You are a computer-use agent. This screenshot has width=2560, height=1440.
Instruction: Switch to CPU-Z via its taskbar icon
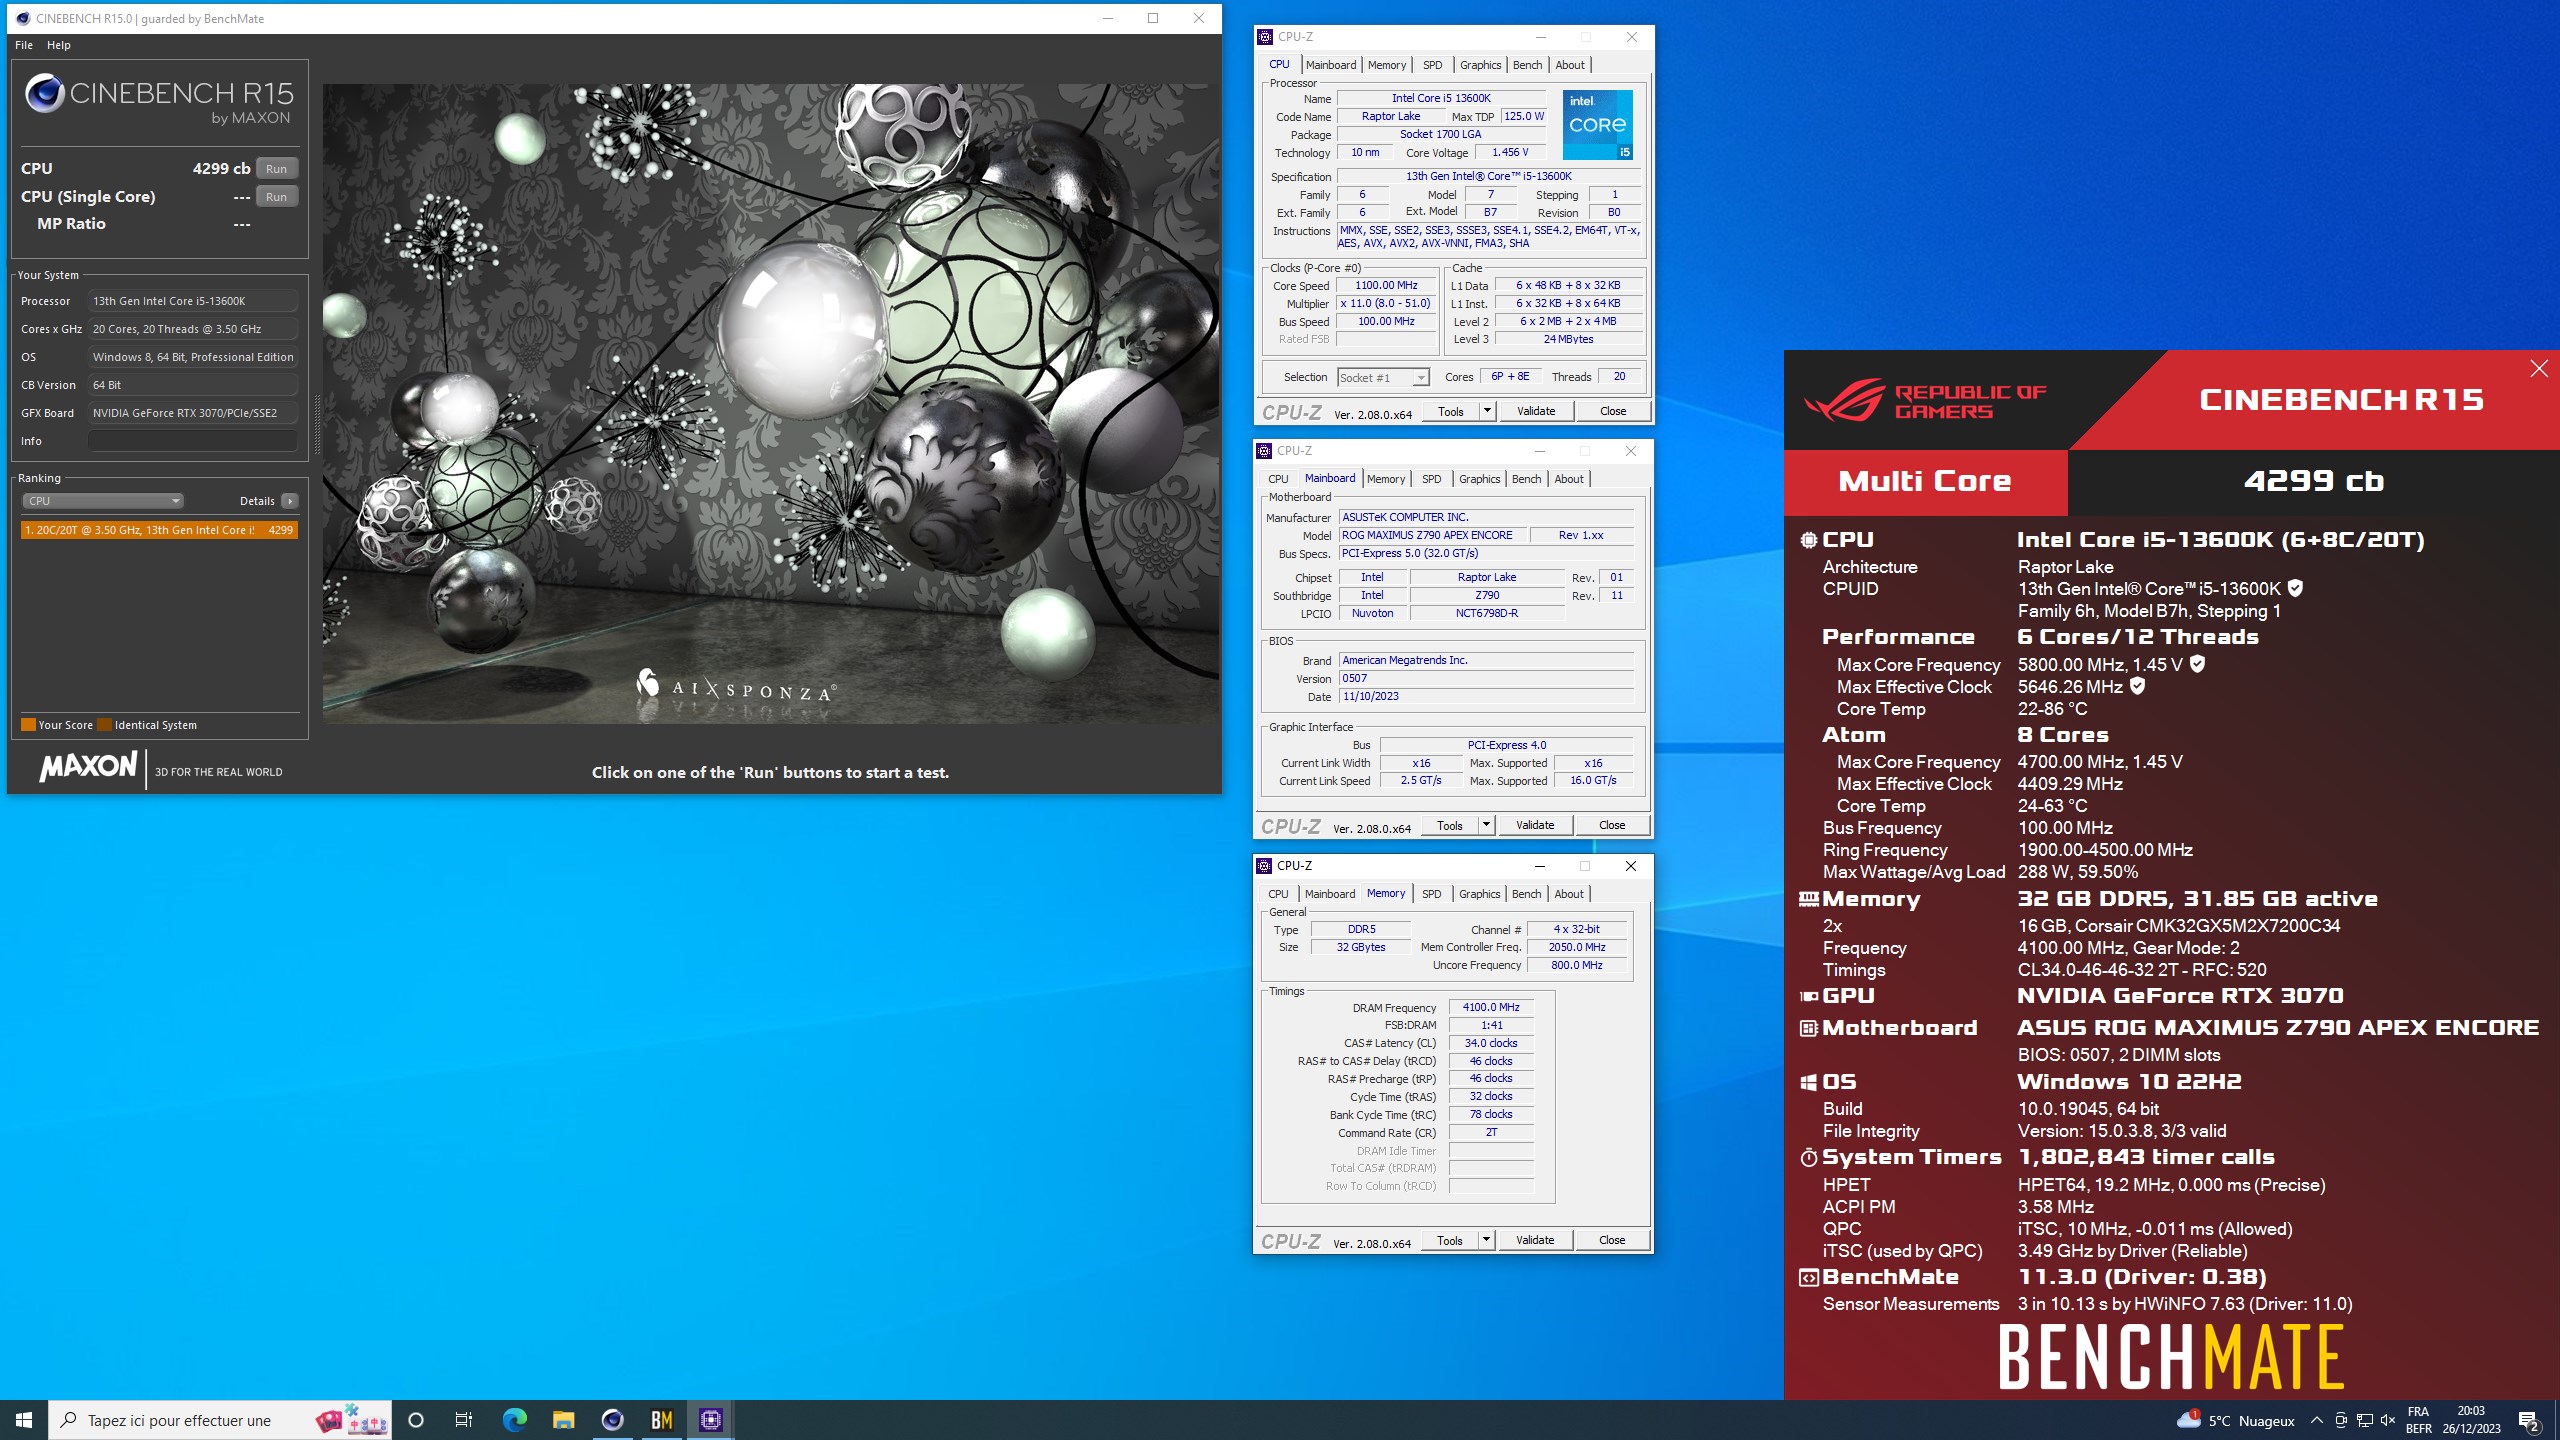coord(711,1420)
